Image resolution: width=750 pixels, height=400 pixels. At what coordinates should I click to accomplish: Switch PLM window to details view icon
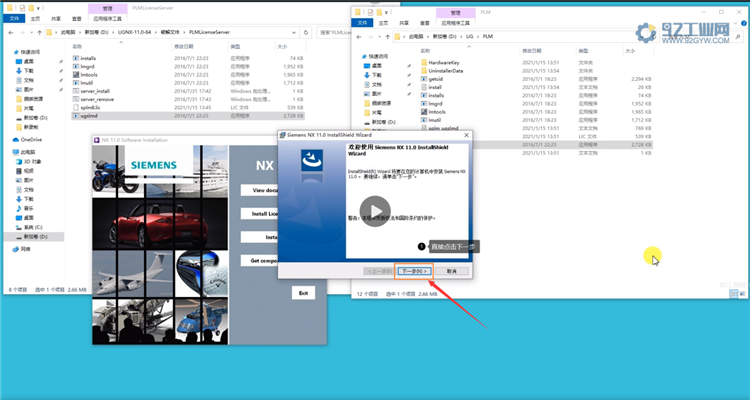[x=734, y=294]
